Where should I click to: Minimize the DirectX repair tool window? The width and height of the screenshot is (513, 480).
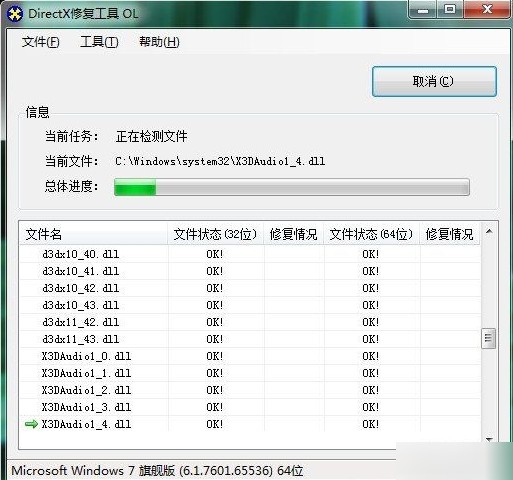coord(423,10)
